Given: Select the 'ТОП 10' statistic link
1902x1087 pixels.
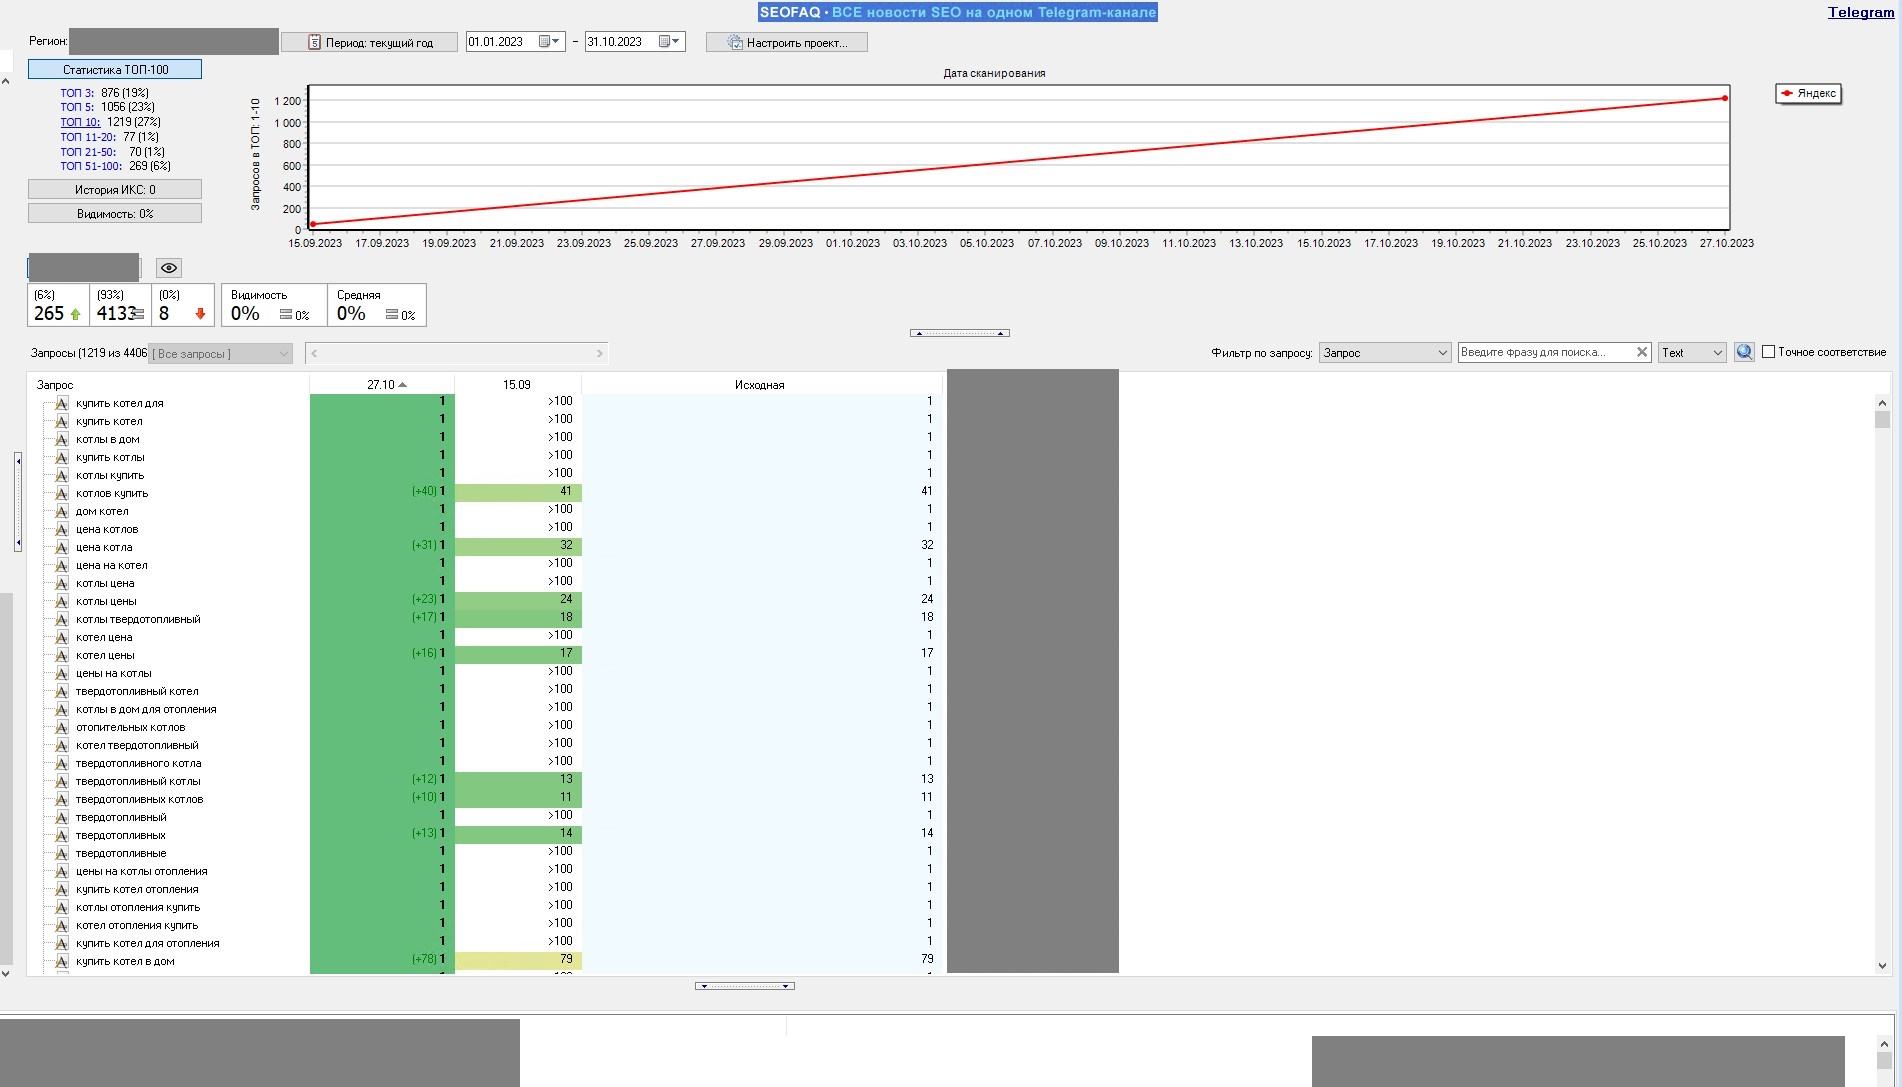Looking at the screenshot, I should (80, 122).
